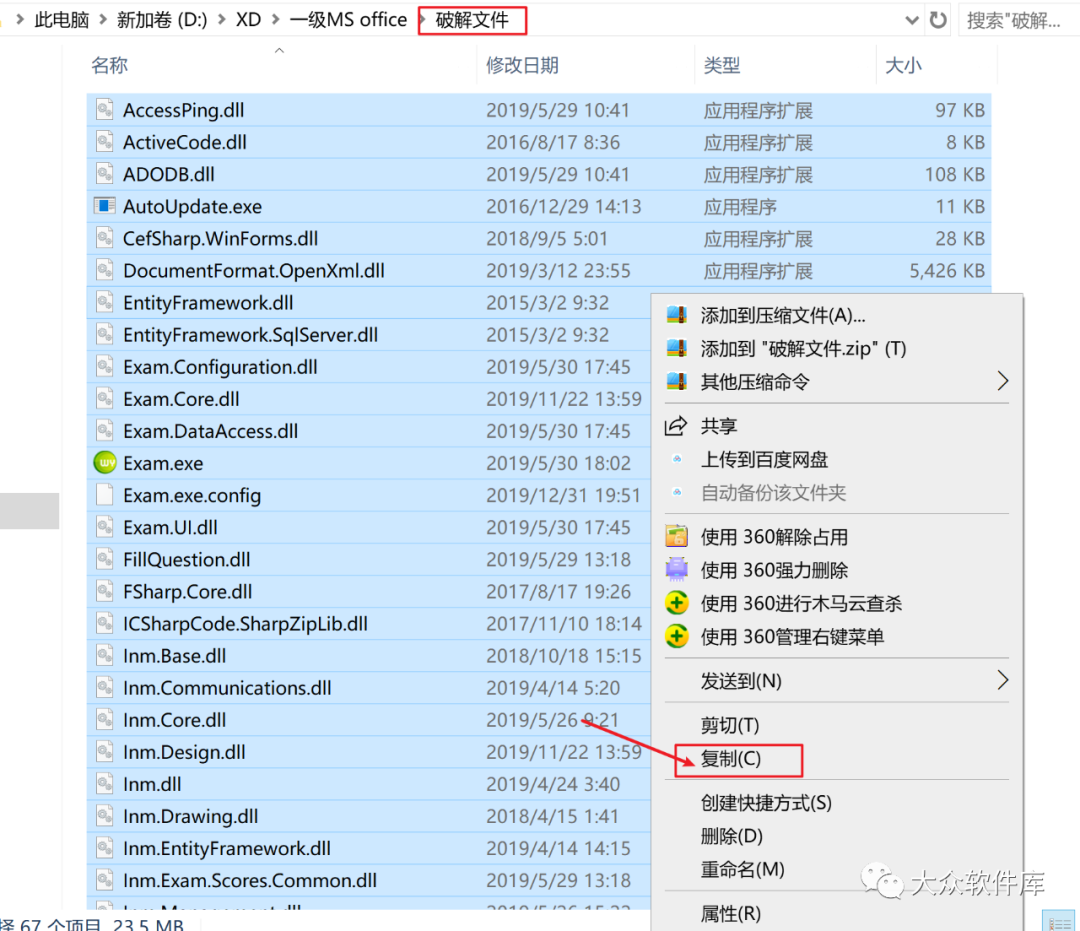Click the 破解文件 breadcrumb segment
The image size is (1080, 931).
[472, 20]
